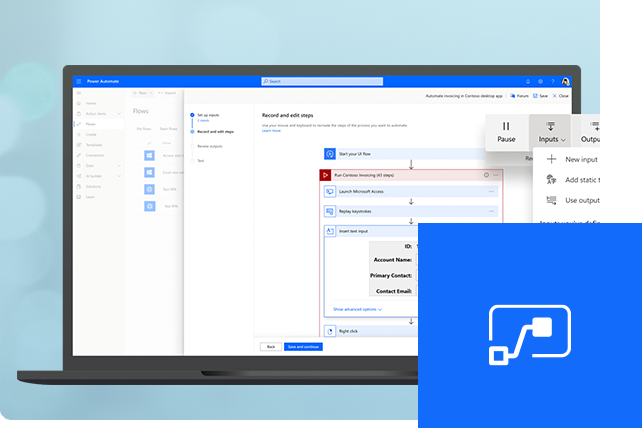Select the Replay keystrokes step
Screen dimensions: 642x428
coord(411,211)
